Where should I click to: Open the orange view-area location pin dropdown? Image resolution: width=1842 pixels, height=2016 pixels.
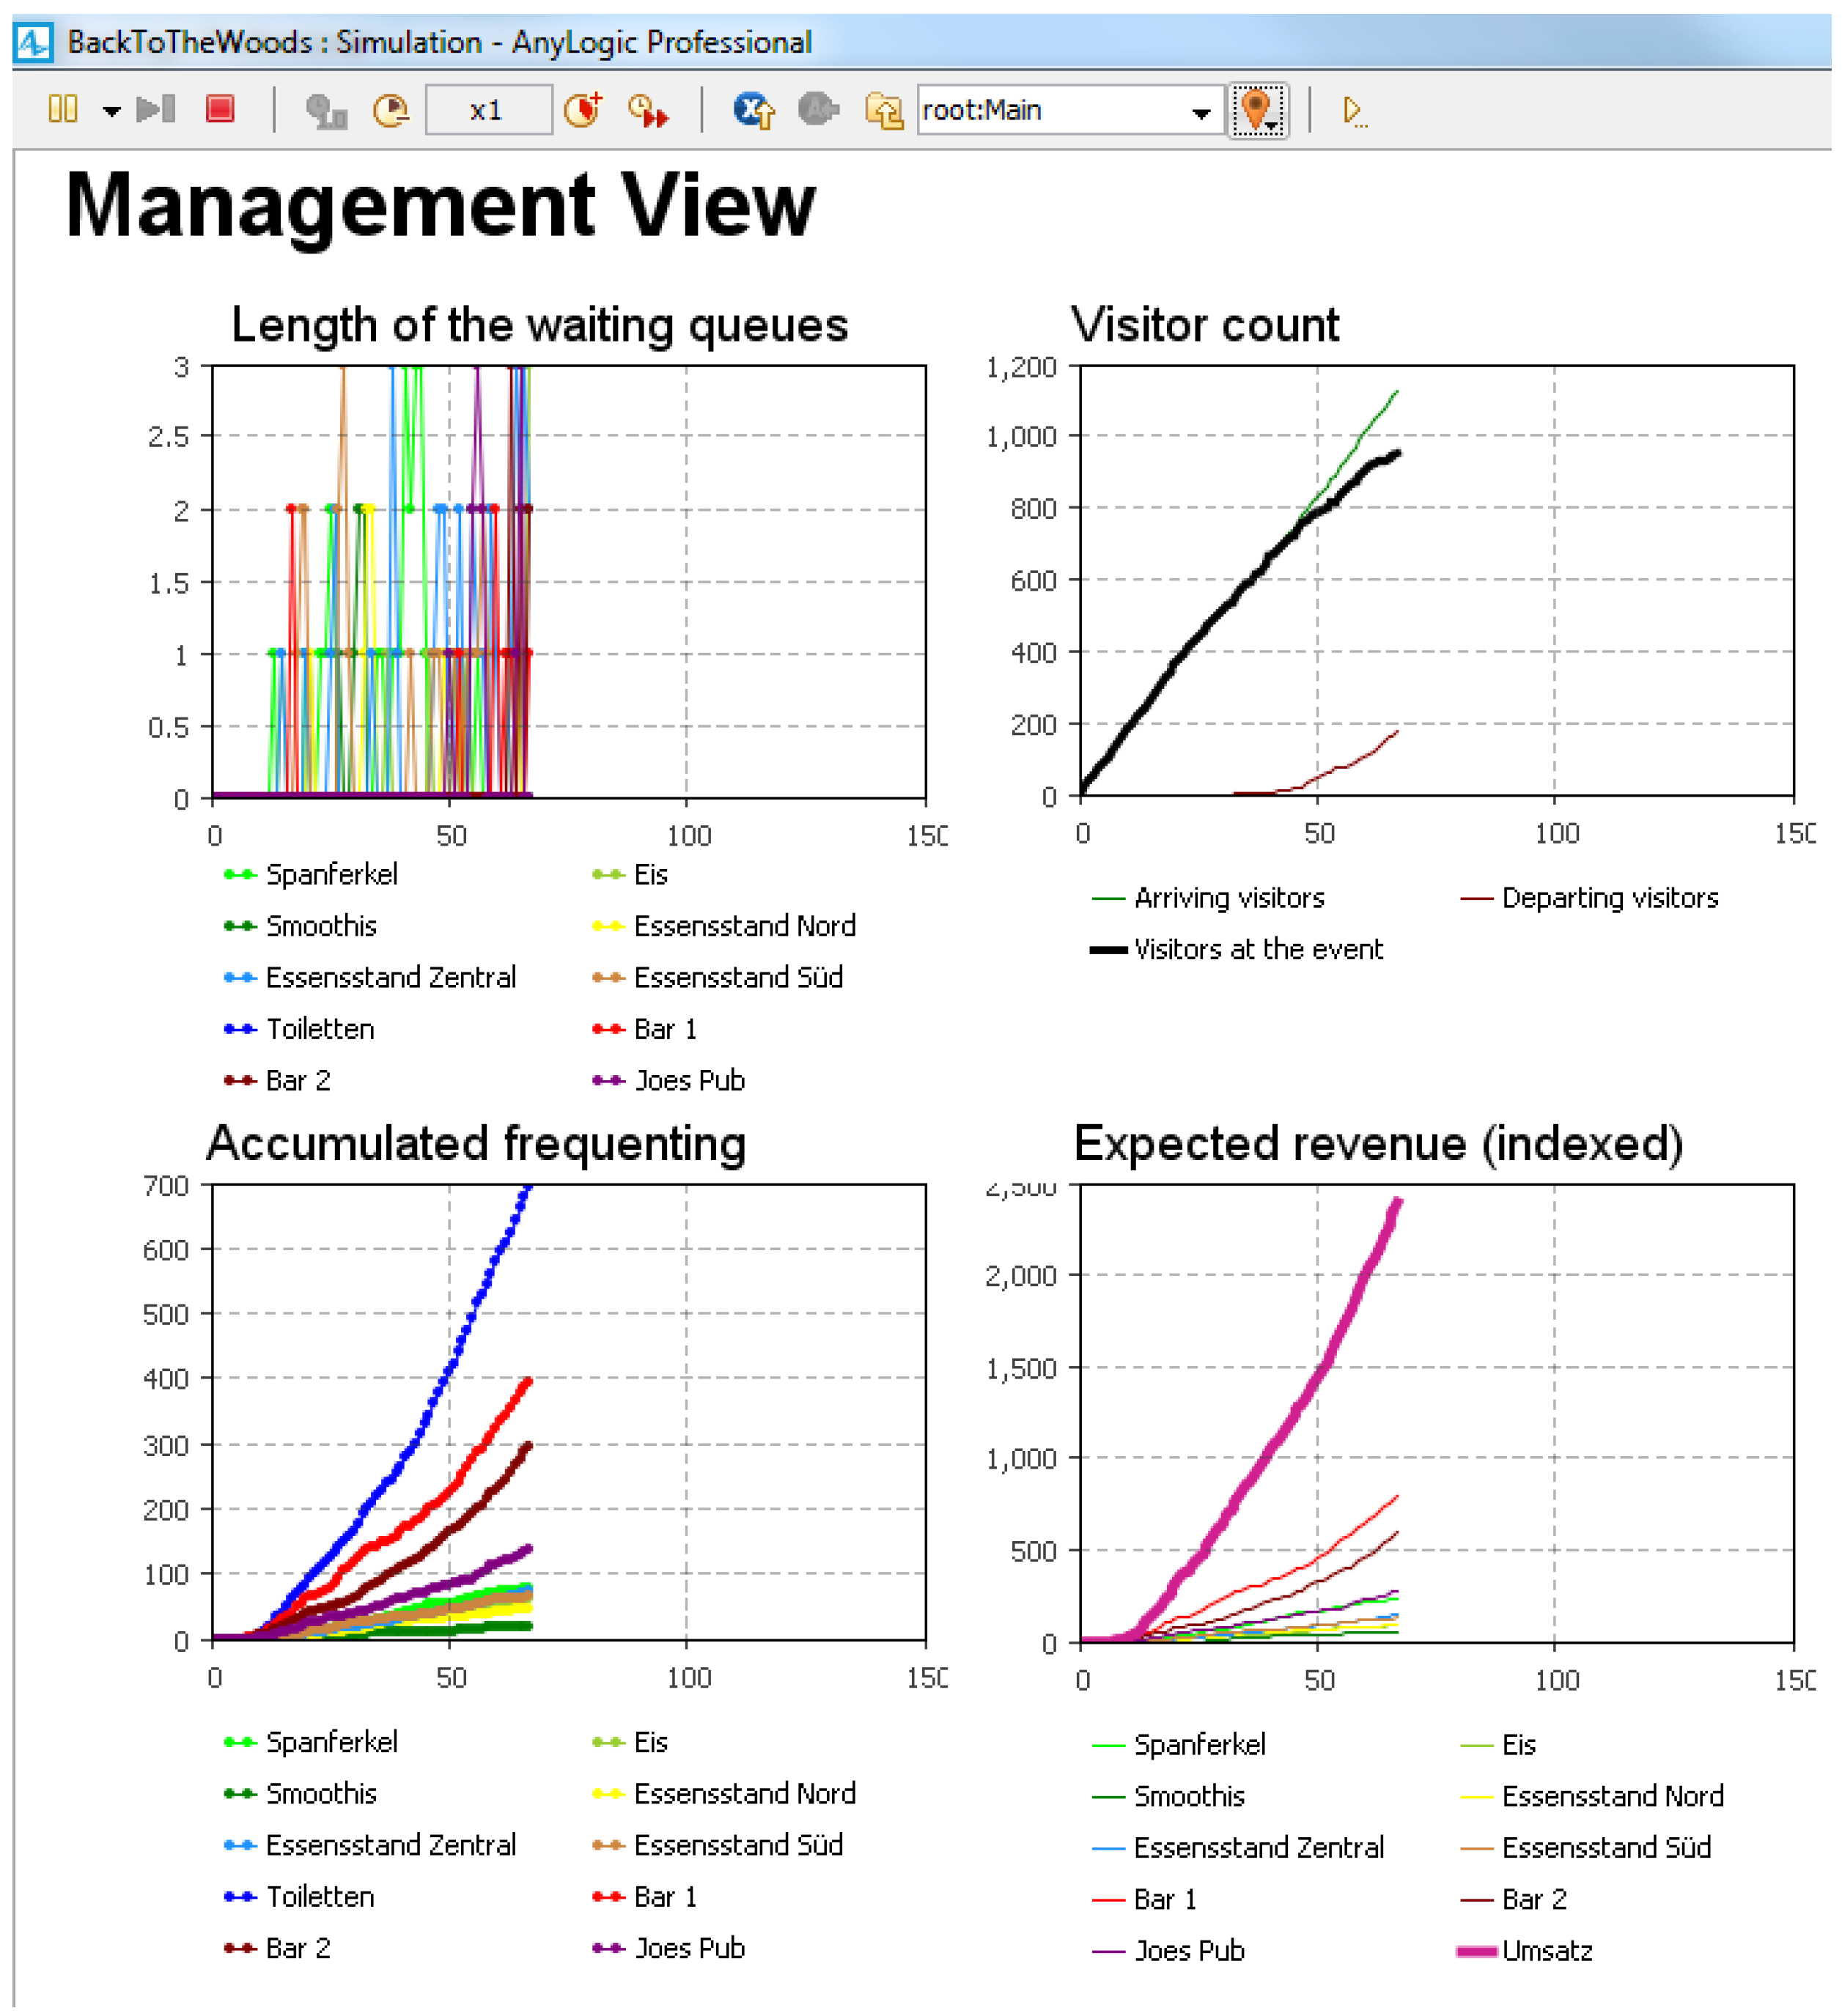(x=1258, y=110)
